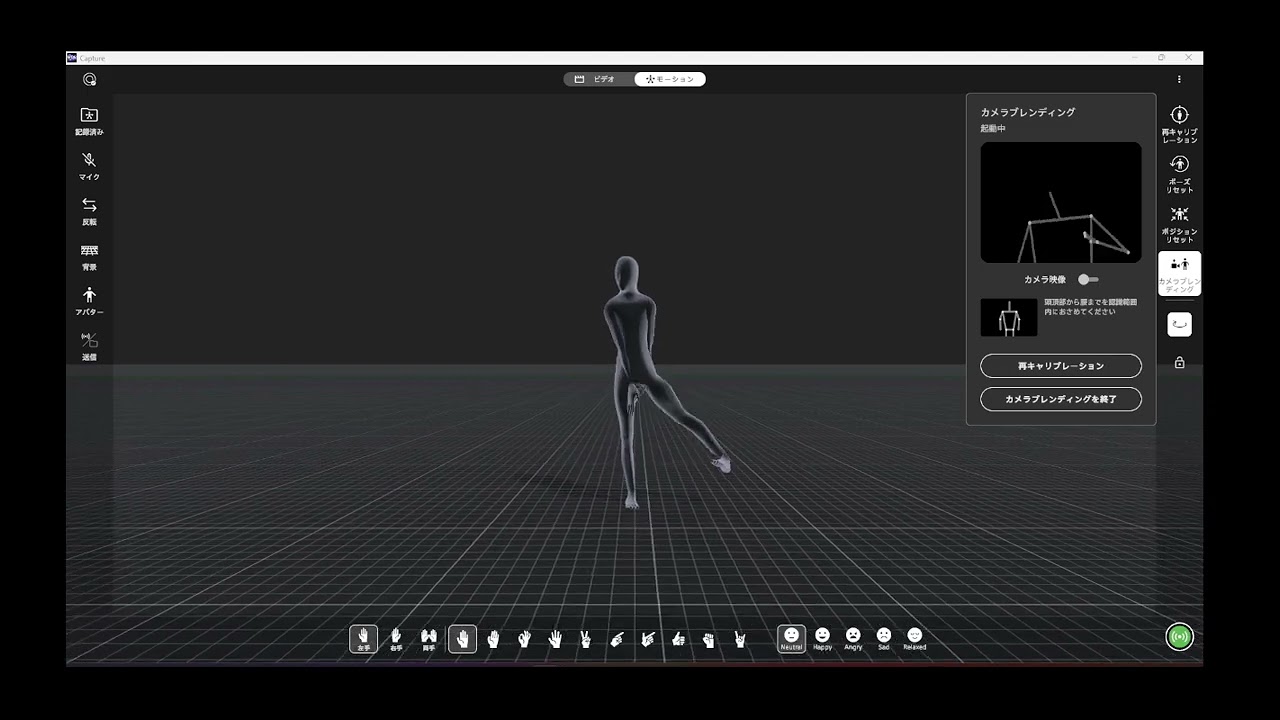Open the 背景 background settings
1280x720 pixels.
[x=89, y=256]
